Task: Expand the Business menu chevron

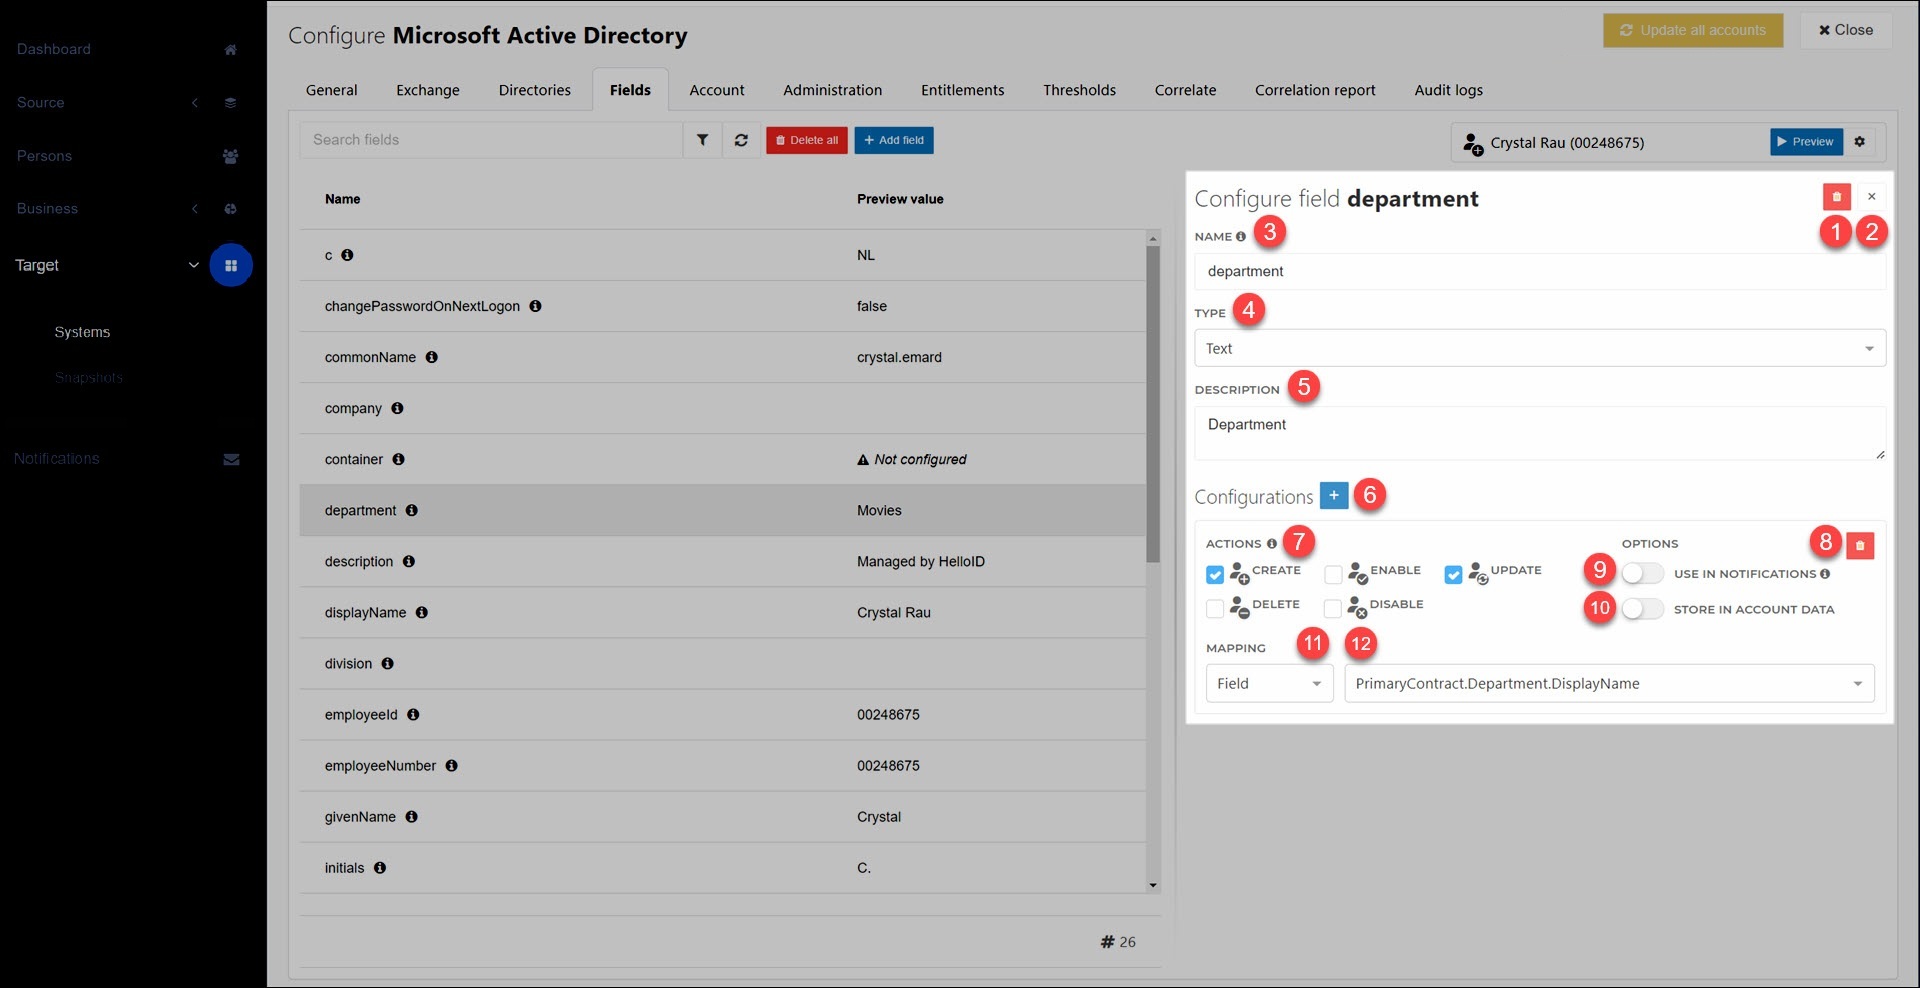Action: [x=195, y=209]
